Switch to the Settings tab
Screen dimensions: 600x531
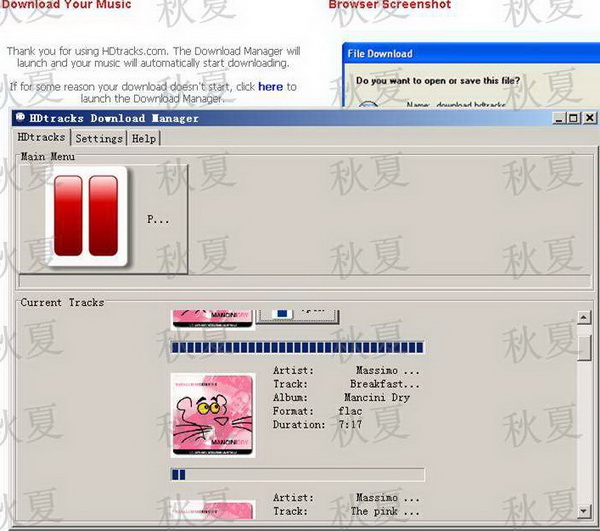(99, 138)
